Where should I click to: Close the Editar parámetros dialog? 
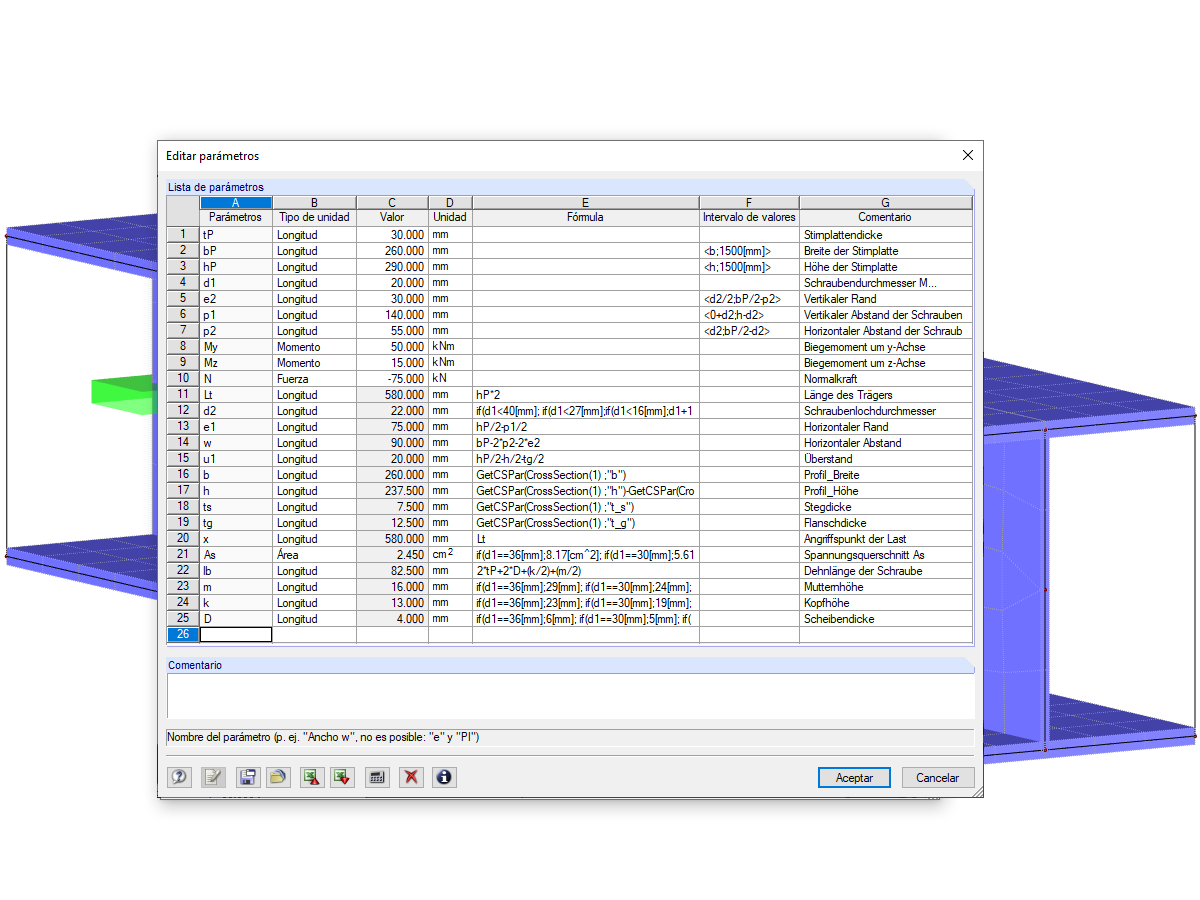pyautogui.click(x=967, y=155)
